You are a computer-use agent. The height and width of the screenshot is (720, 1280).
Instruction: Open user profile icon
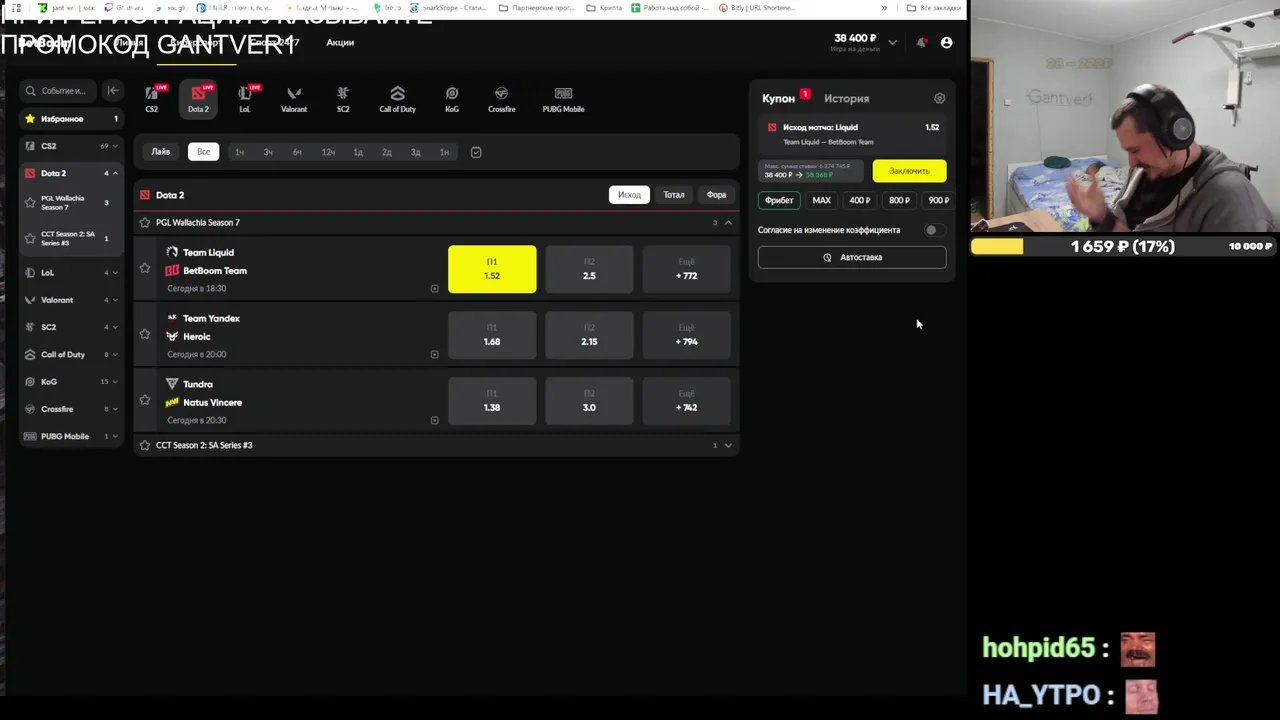(x=946, y=42)
